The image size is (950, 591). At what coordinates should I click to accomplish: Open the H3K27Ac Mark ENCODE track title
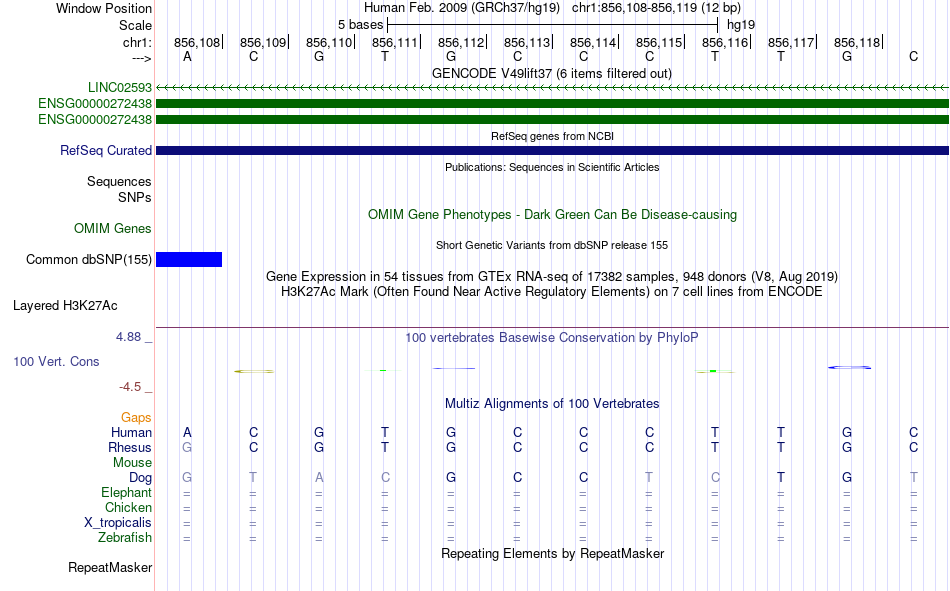click(x=552, y=292)
